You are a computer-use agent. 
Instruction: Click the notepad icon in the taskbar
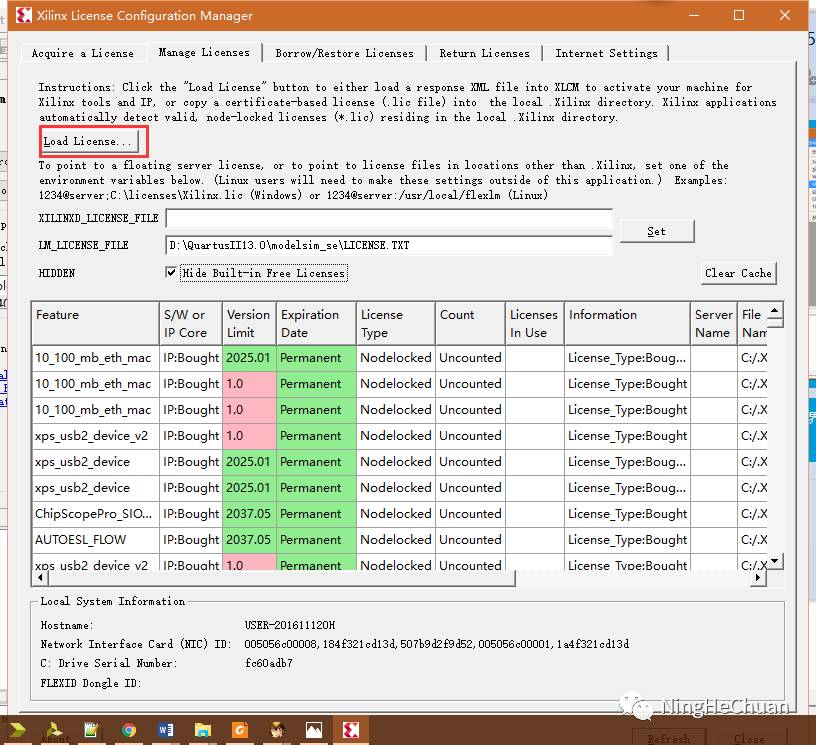pyautogui.click(x=92, y=730)
